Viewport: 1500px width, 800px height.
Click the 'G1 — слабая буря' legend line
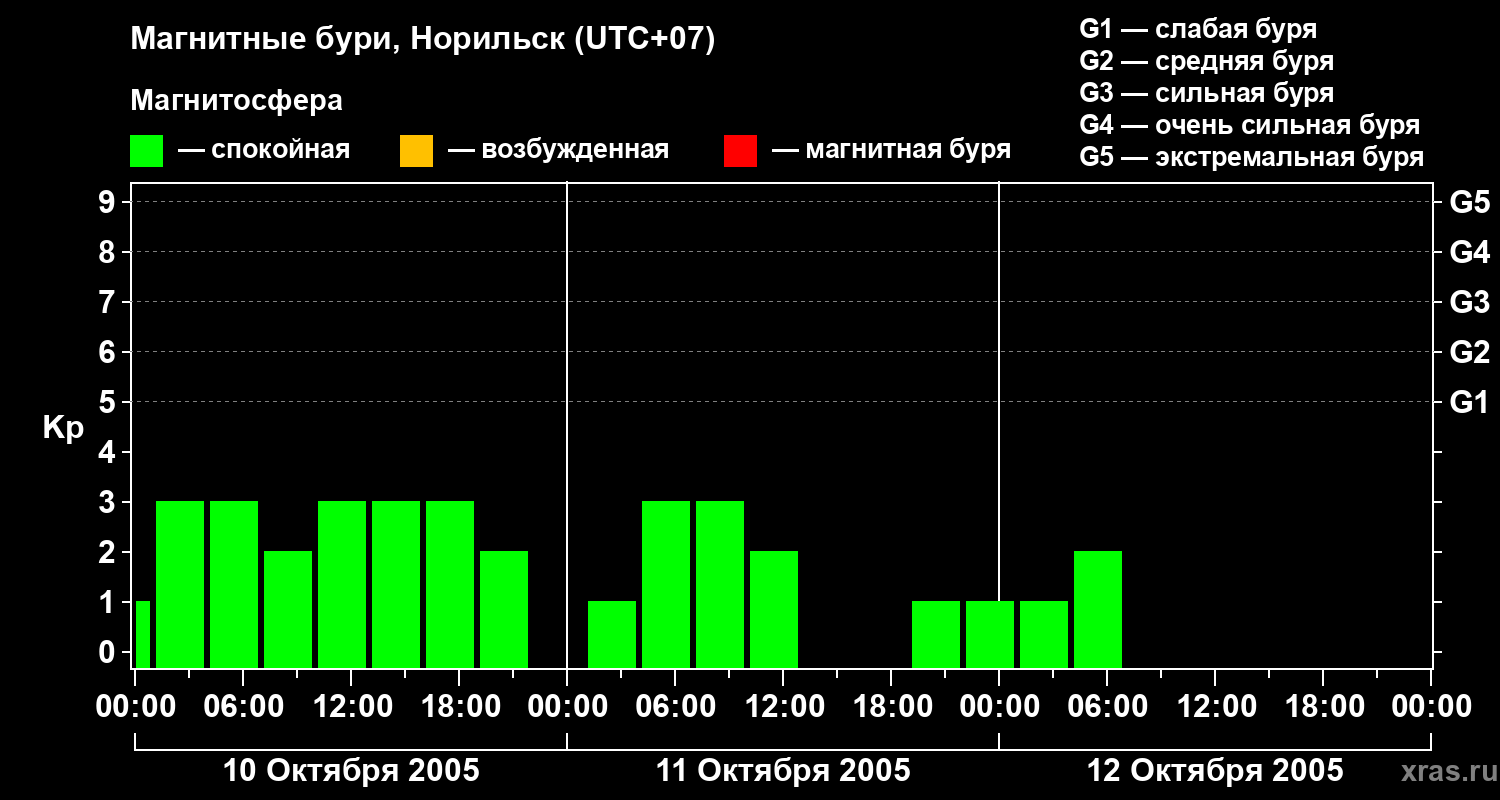1198,29
